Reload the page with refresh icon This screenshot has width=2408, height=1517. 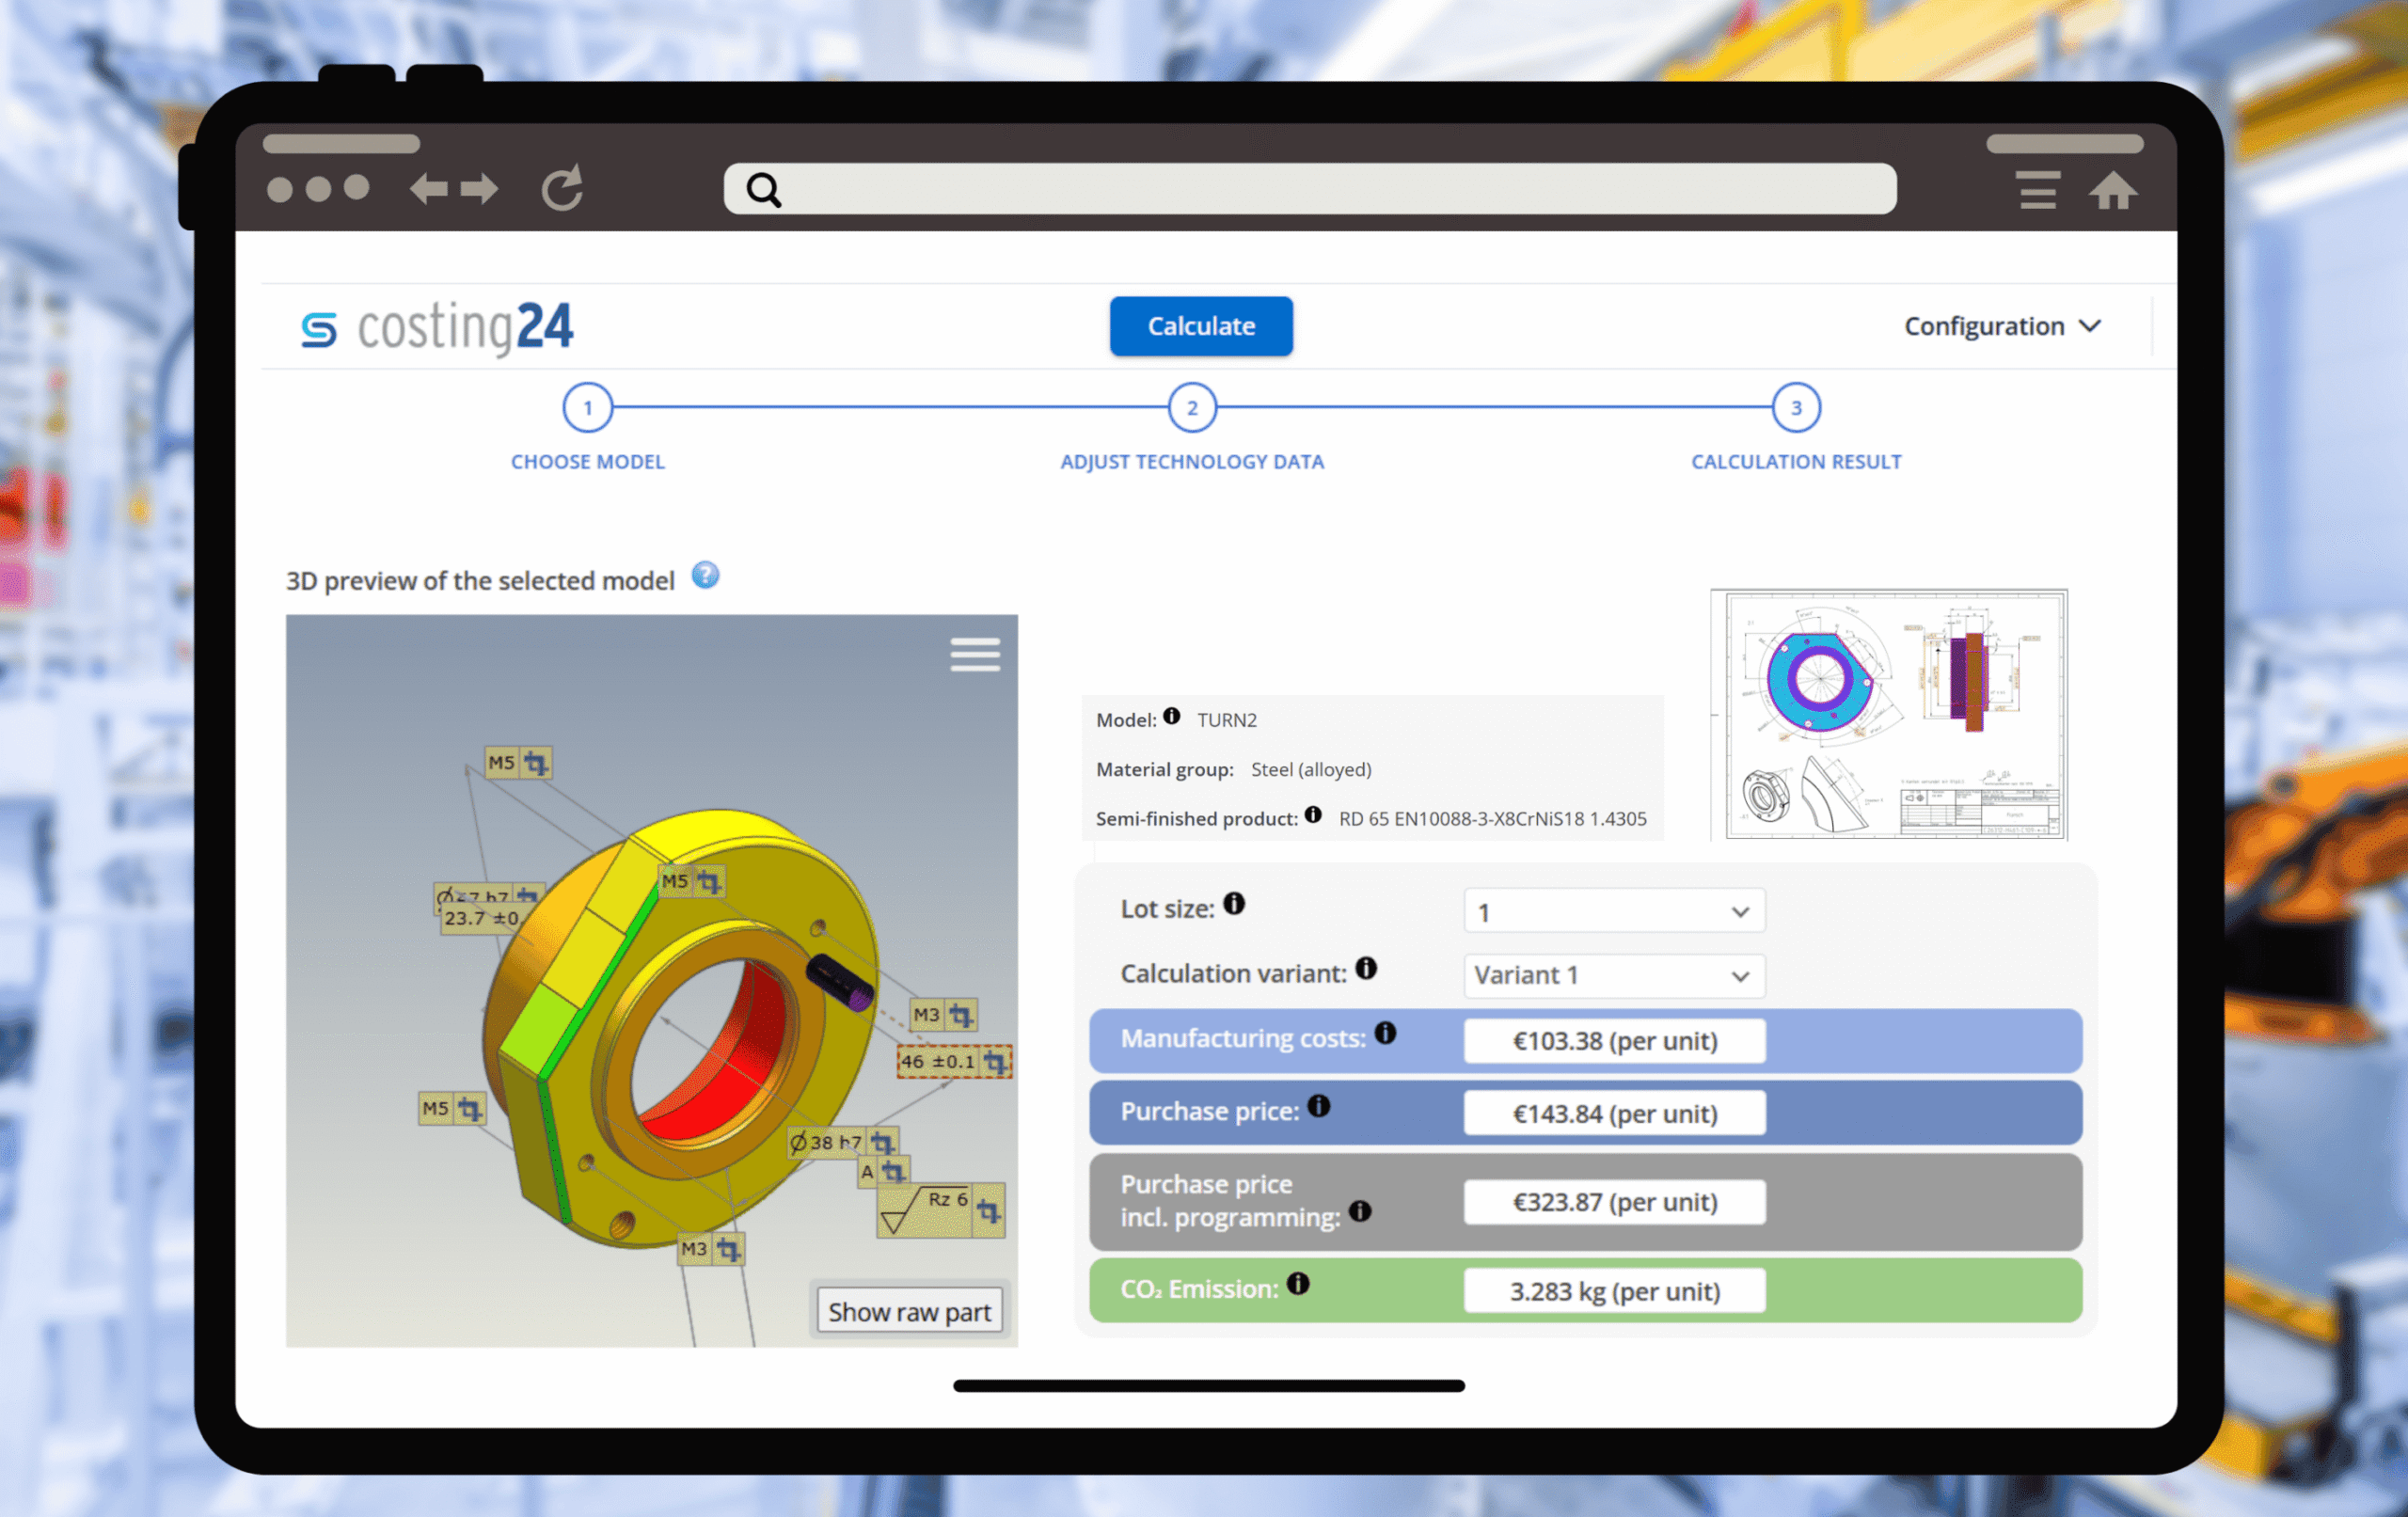562,188
